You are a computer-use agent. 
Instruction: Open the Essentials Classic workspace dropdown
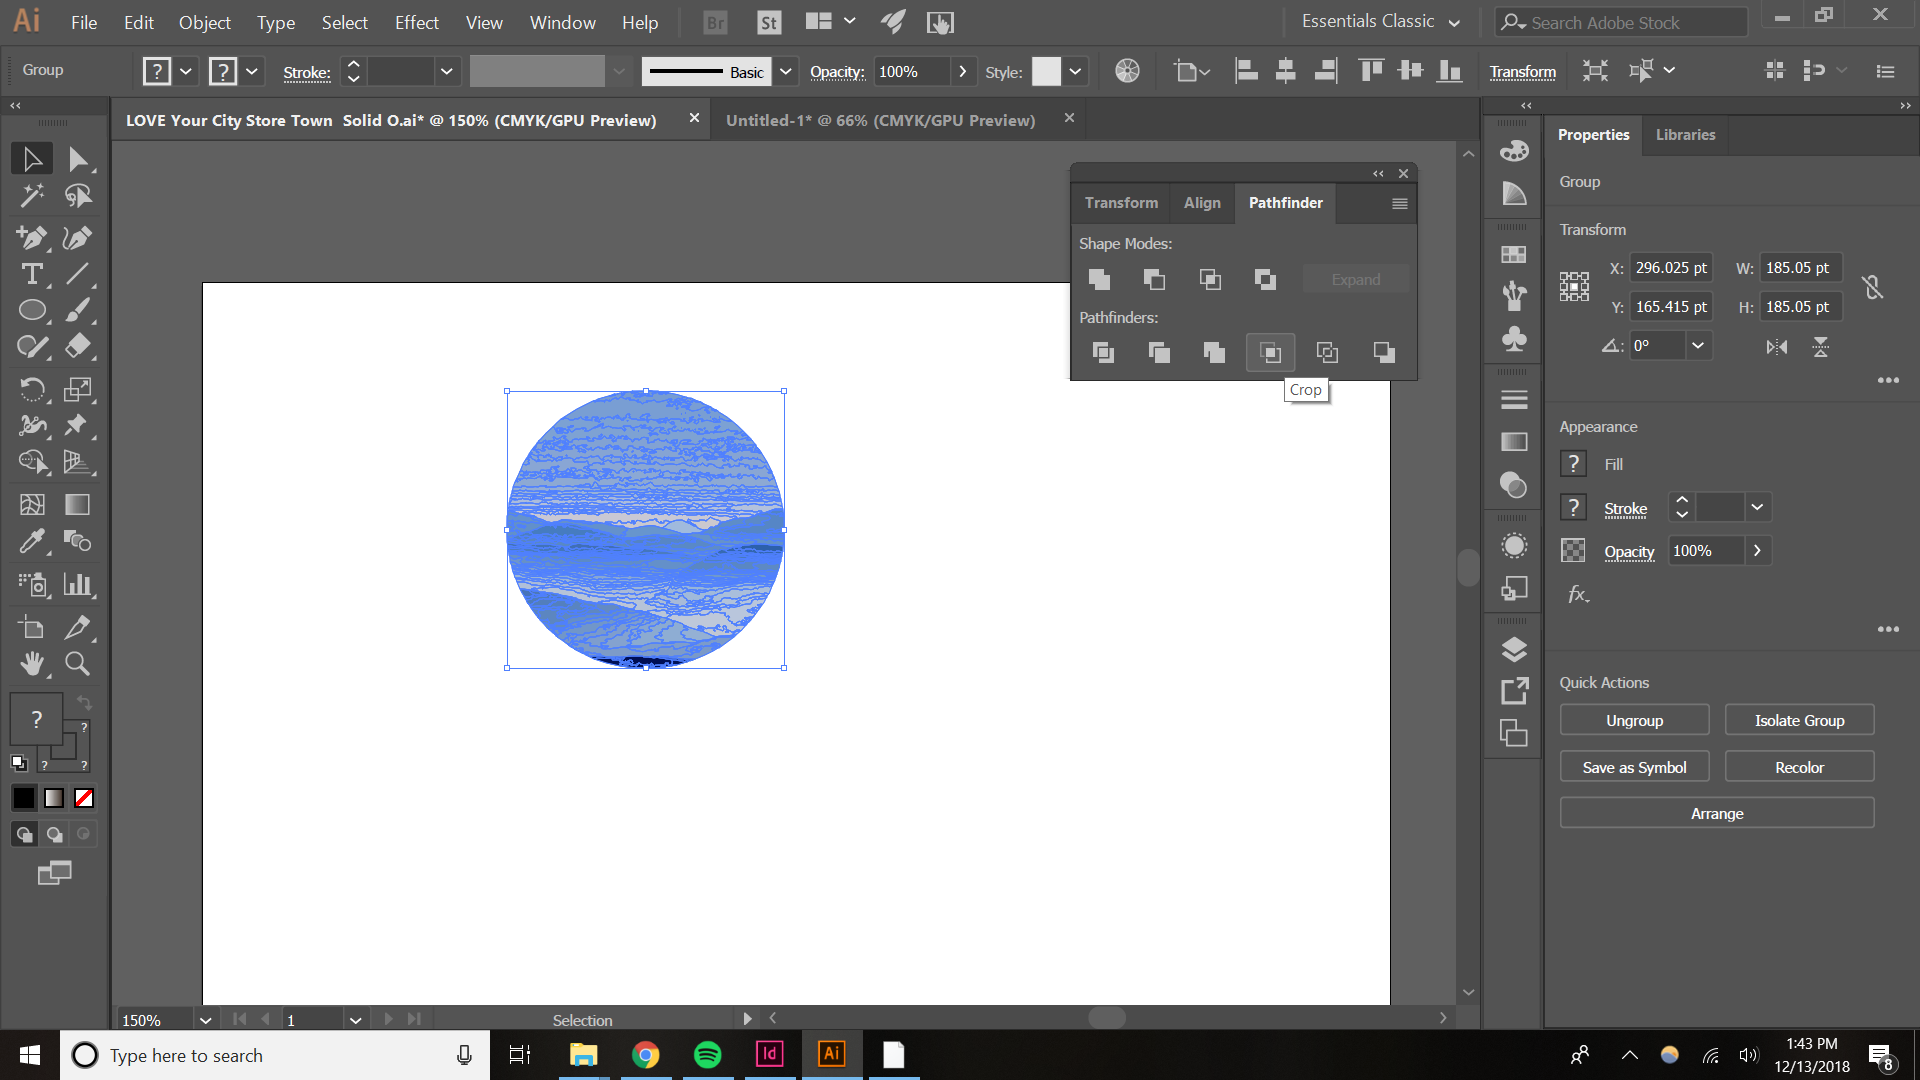1380,21
